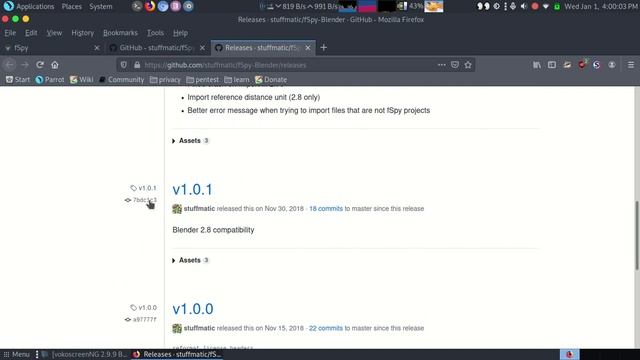Viewport: 640px width, 360px height.
Task: Open the Firefox account icon
Action: (611, 65)
